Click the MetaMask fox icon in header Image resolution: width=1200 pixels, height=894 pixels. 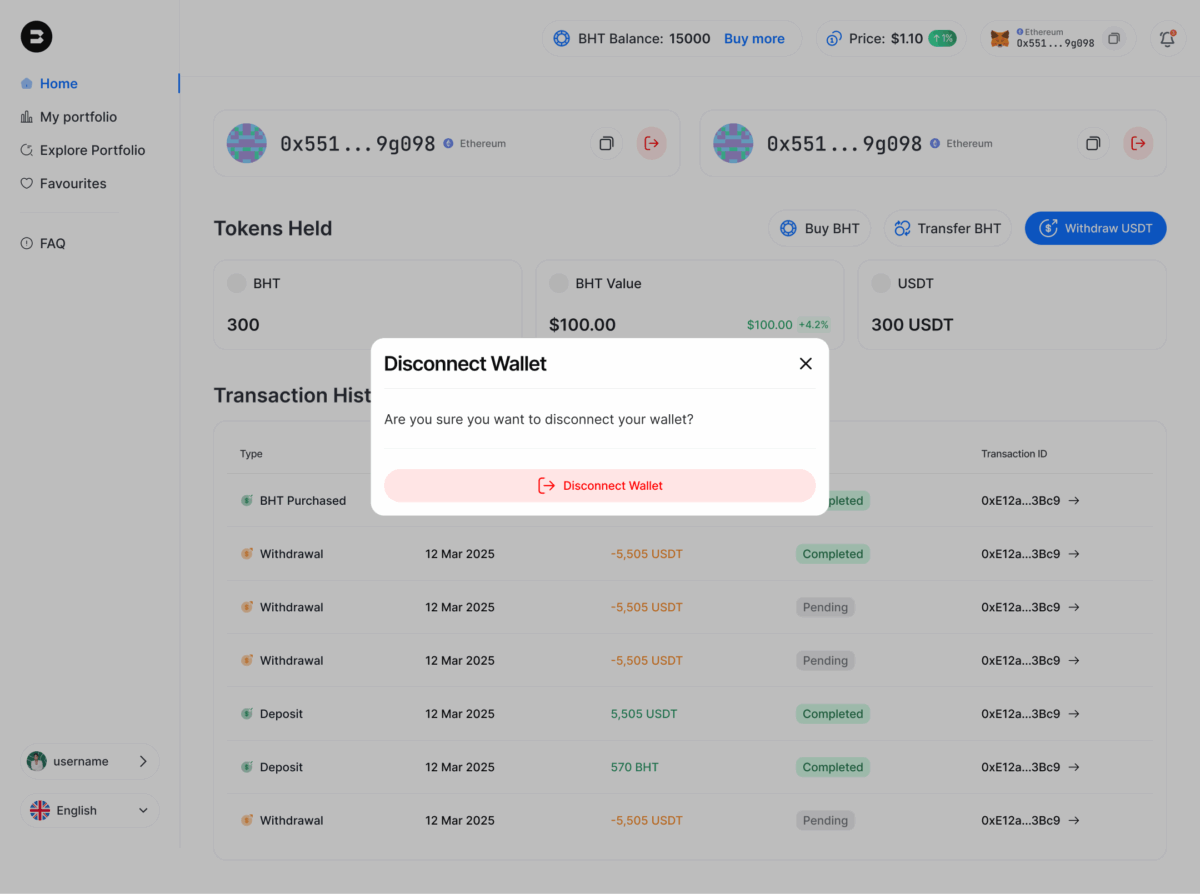(x=999, y=39)
